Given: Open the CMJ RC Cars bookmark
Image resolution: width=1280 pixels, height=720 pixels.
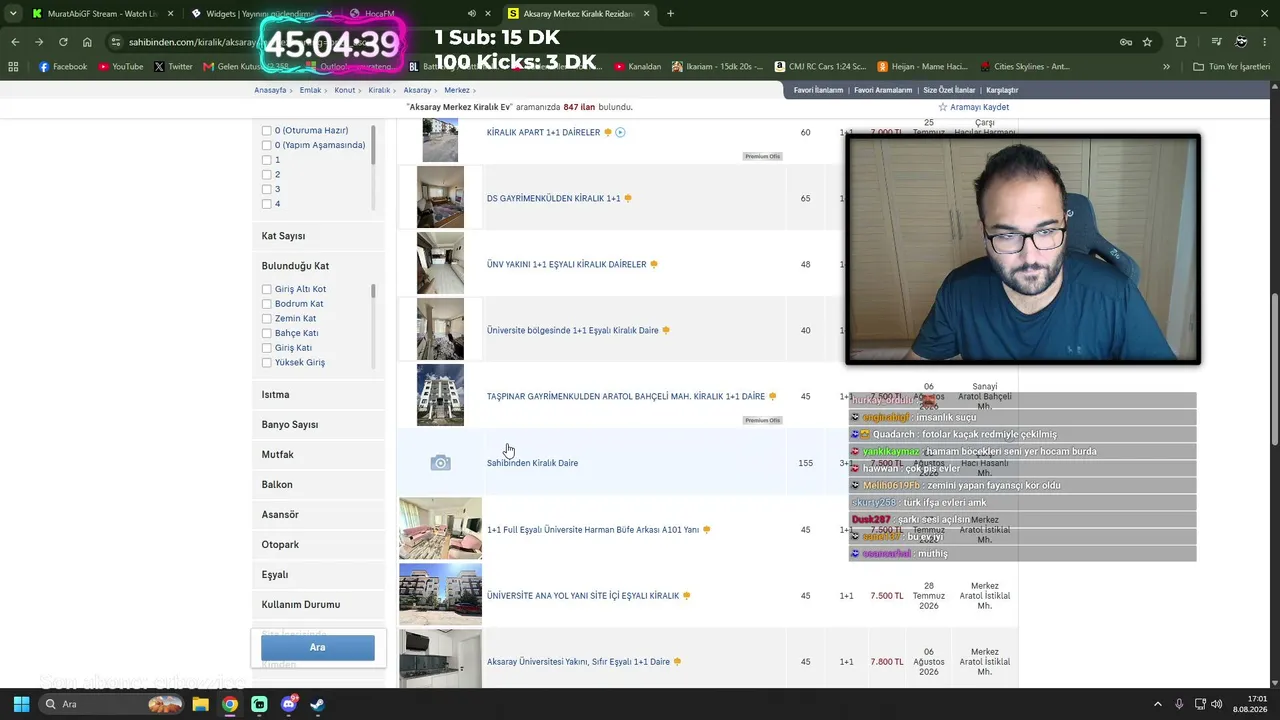Looking at the screenshot, I should pyautogui.click(x=820, y=67).
